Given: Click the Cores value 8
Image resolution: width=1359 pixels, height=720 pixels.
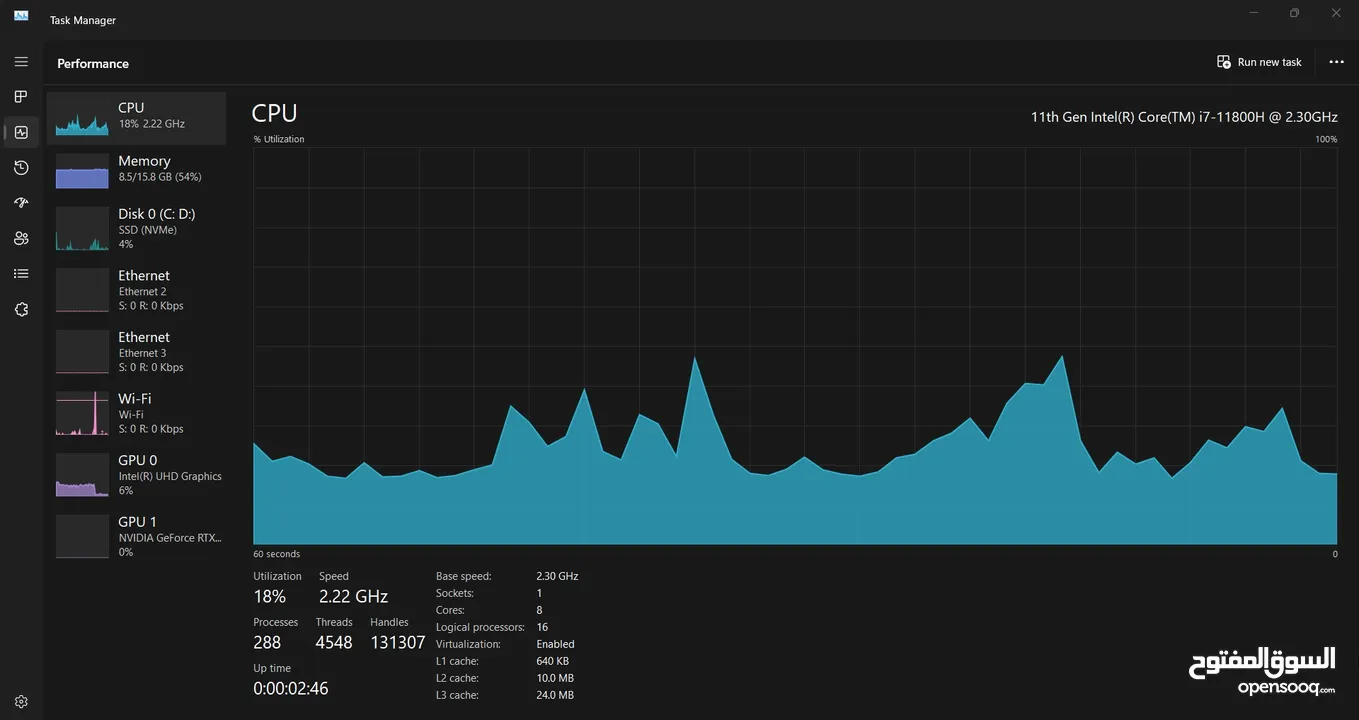Looking at the screenshot, I should point(539,610).
